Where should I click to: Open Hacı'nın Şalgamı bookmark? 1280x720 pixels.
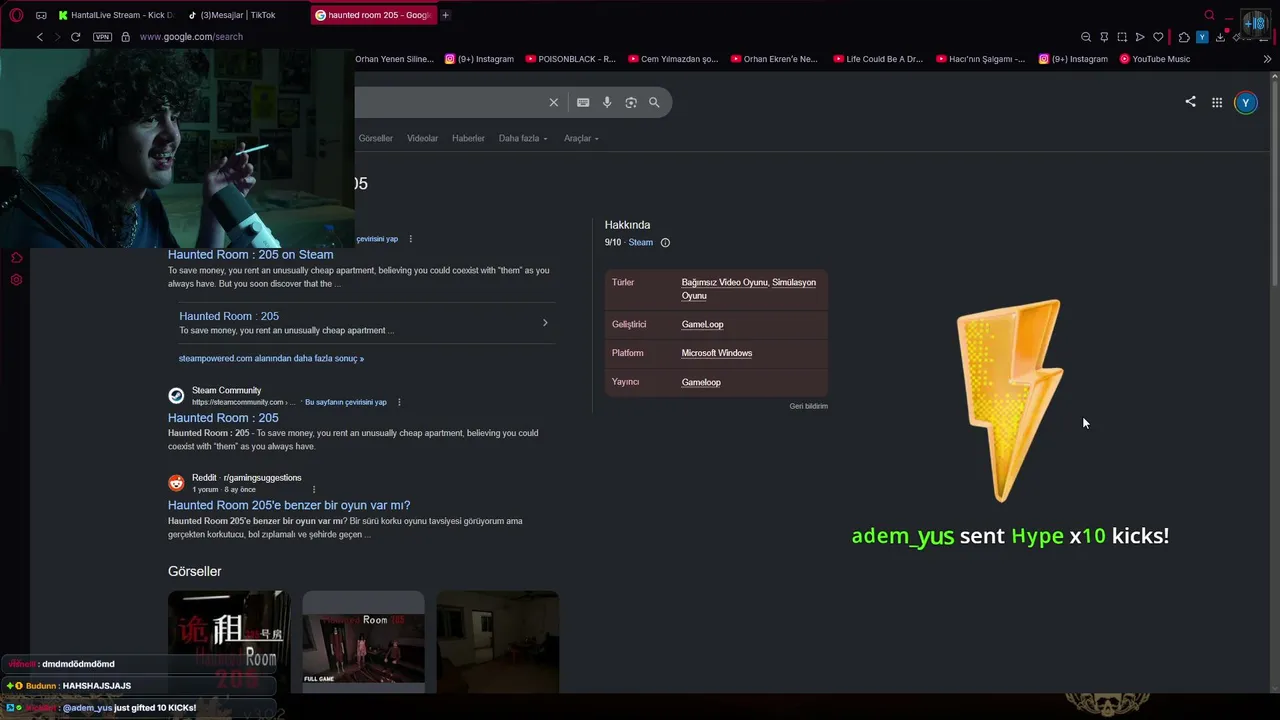point(980,59)
